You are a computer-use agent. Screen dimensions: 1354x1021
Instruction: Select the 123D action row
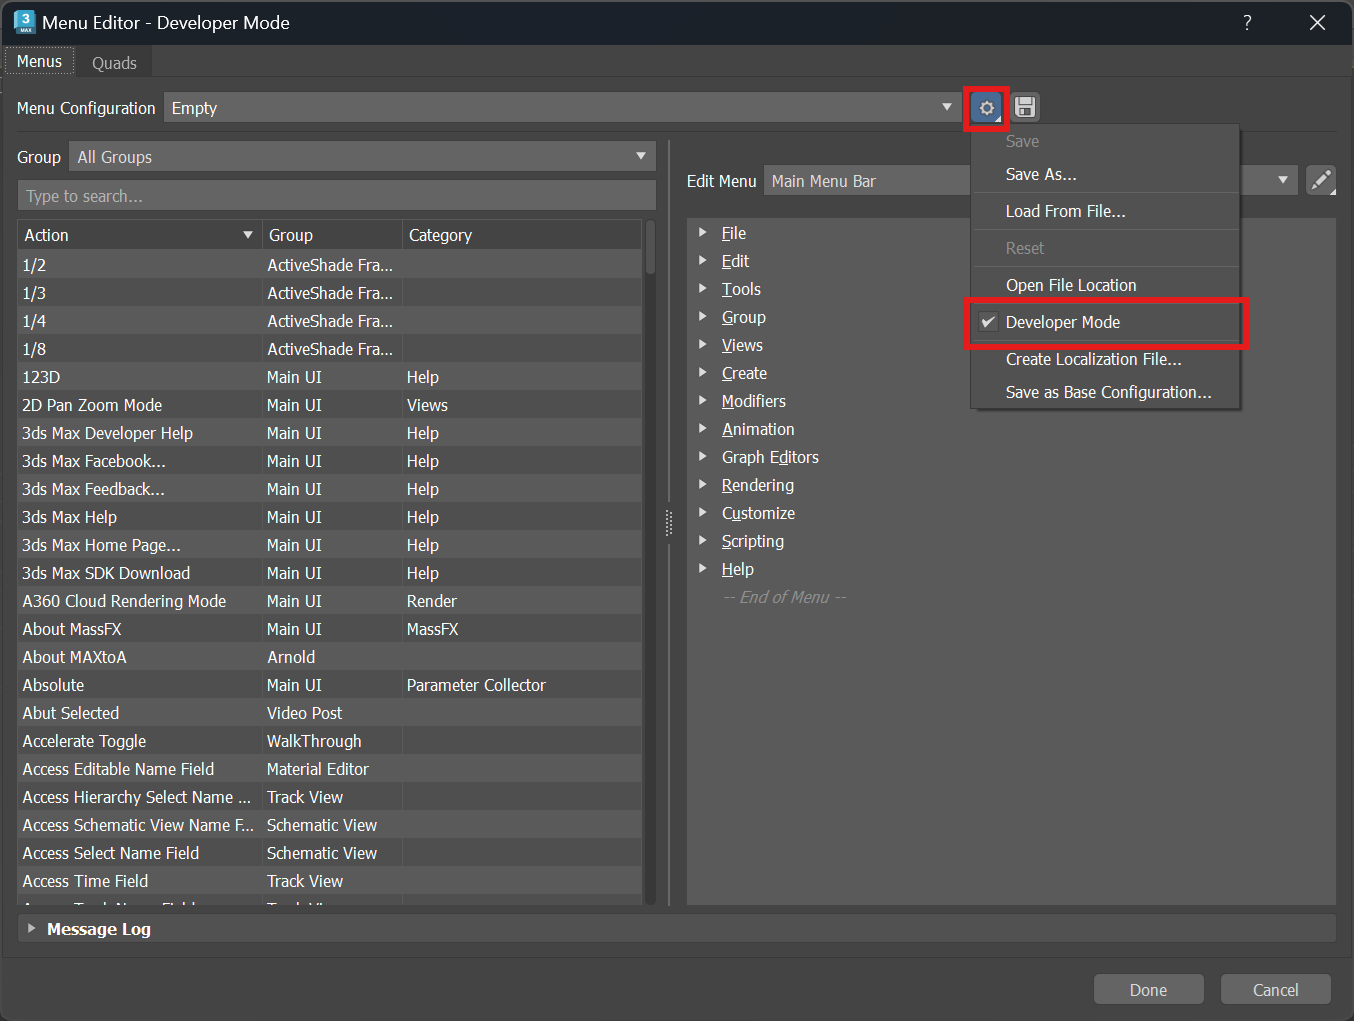click(x=330, y=377)
